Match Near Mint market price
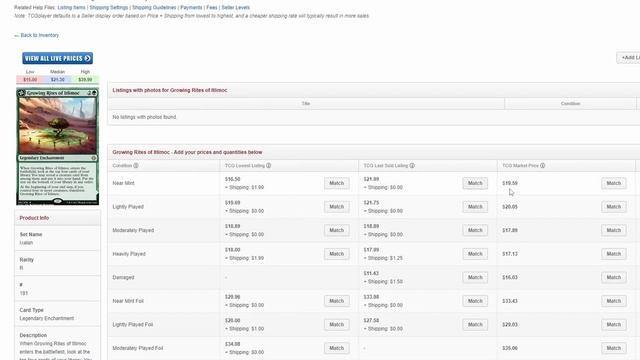The image size is (640, 360). [613, 183]
